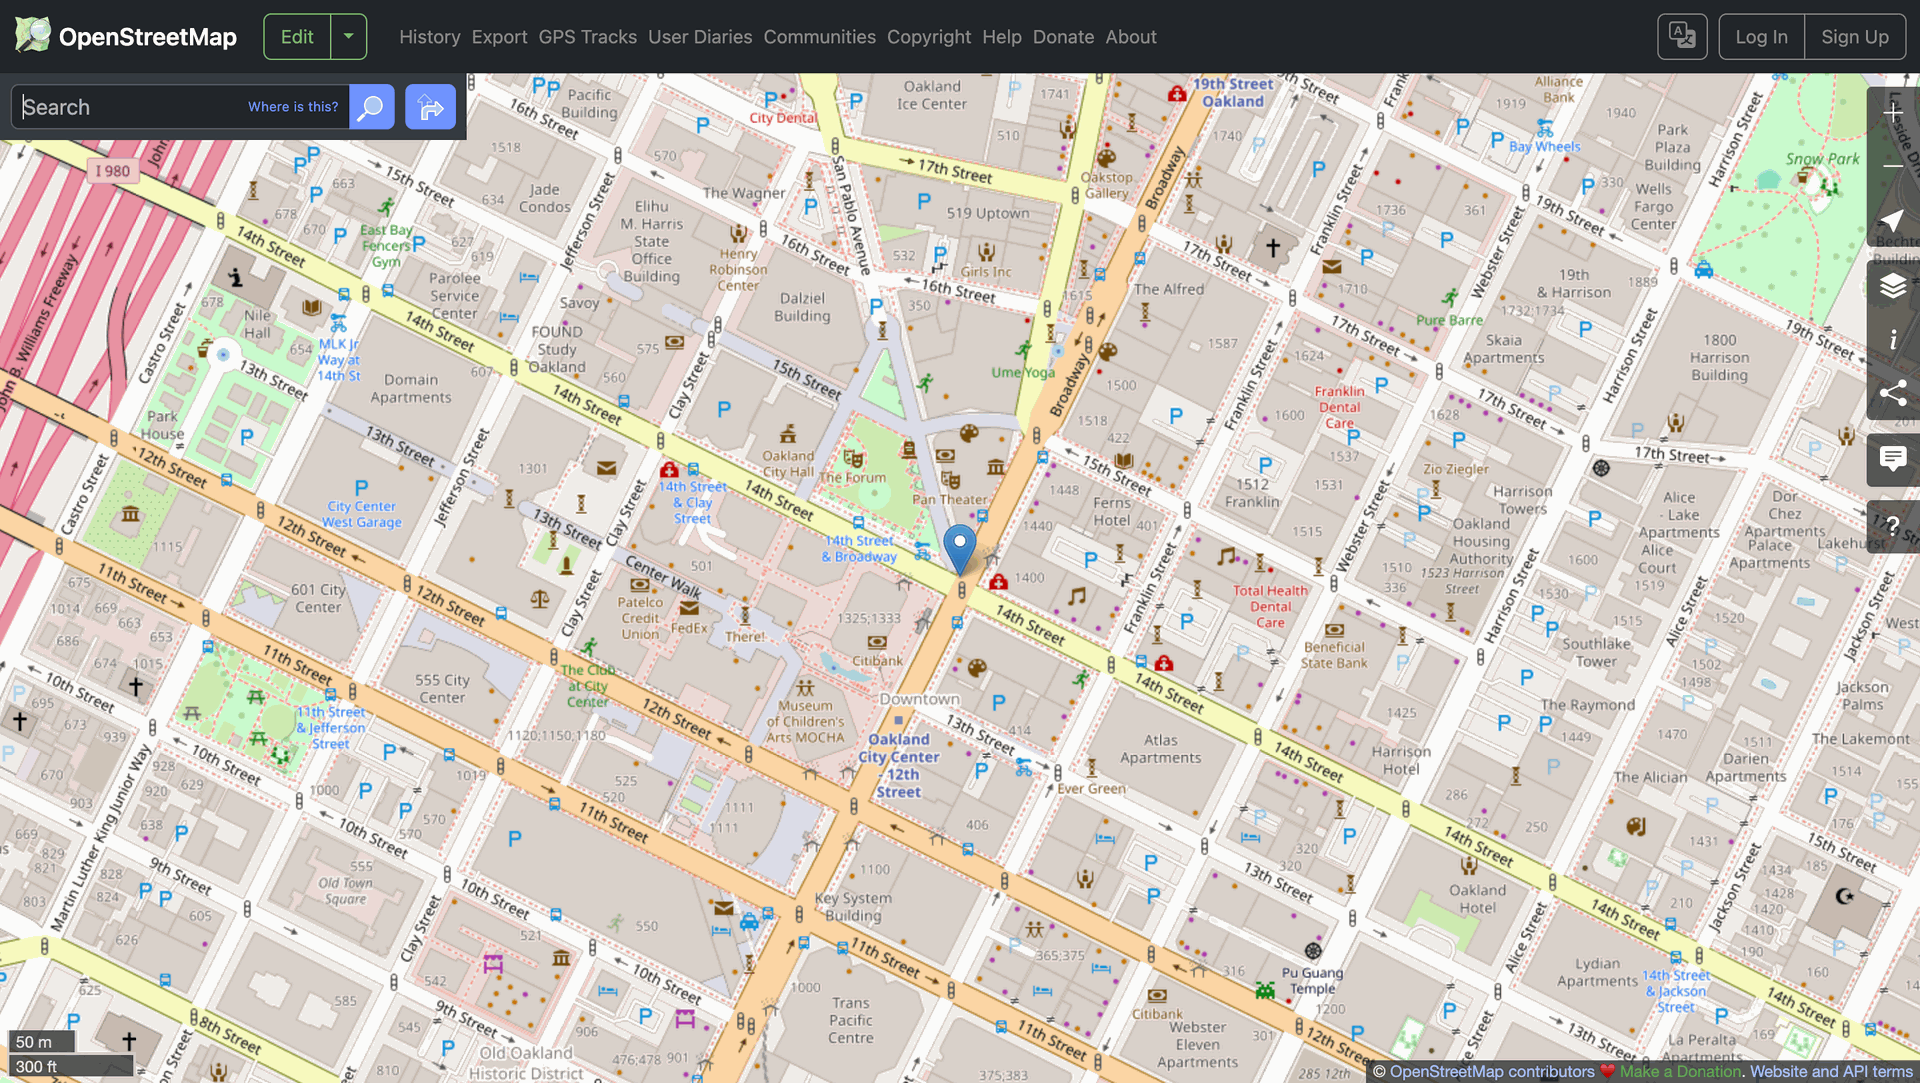Click the Harrison Hotel label

(1401, 760)
